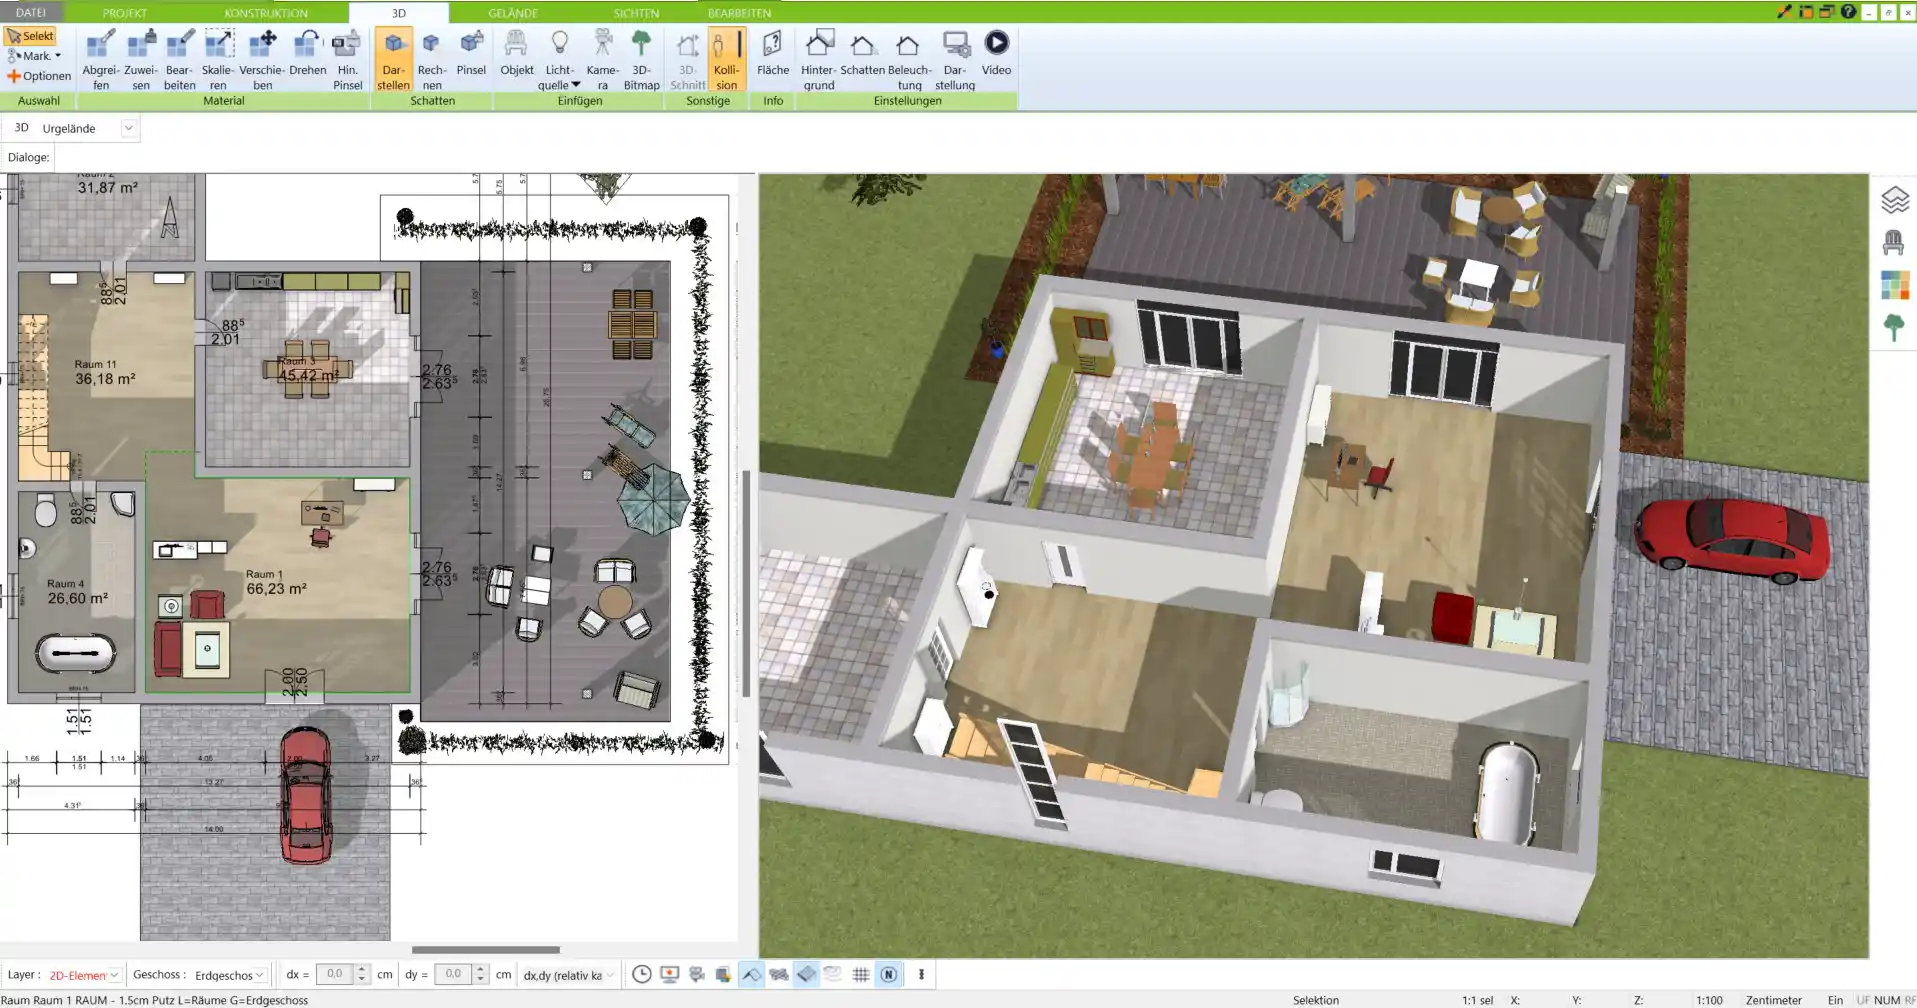1917x1008 pixels.
Task: Open Darstellung settings
Action: click(955, 60)
